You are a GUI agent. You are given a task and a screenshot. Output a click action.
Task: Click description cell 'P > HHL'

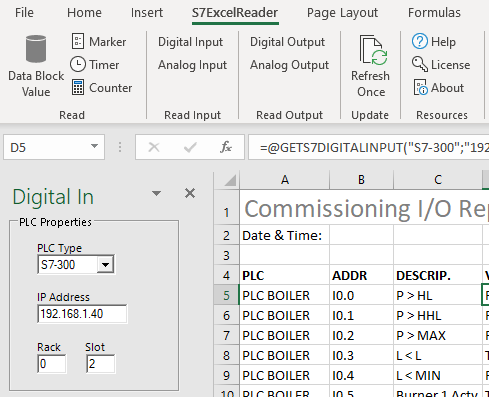point(438,315)
